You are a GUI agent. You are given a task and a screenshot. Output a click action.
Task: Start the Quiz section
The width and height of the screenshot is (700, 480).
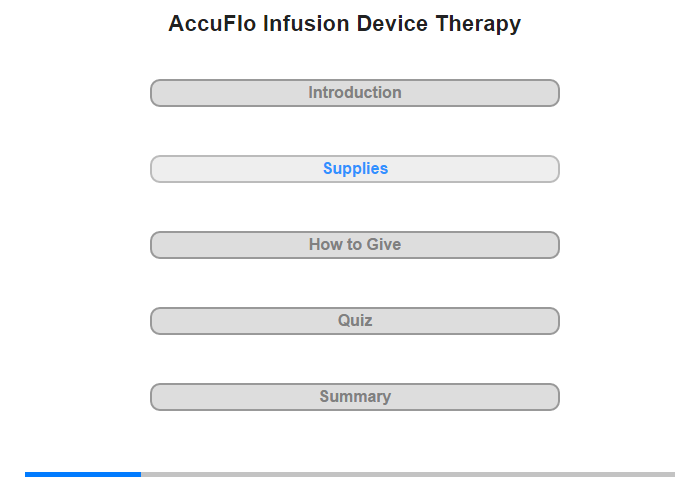[x=354, y=321]
